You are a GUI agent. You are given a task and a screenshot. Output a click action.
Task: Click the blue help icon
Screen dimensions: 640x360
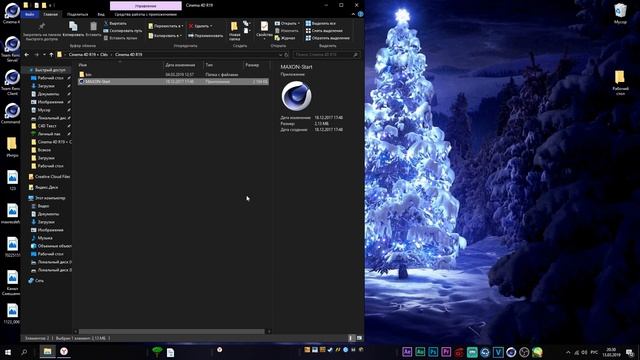(360, 14)
